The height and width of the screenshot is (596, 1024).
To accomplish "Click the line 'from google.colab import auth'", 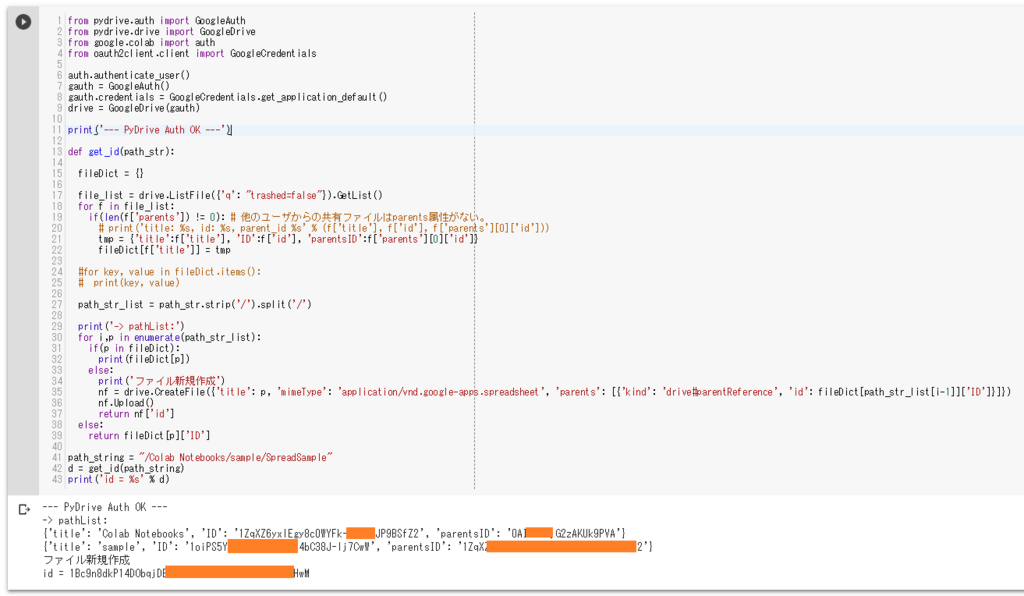I will pos(141,42).
